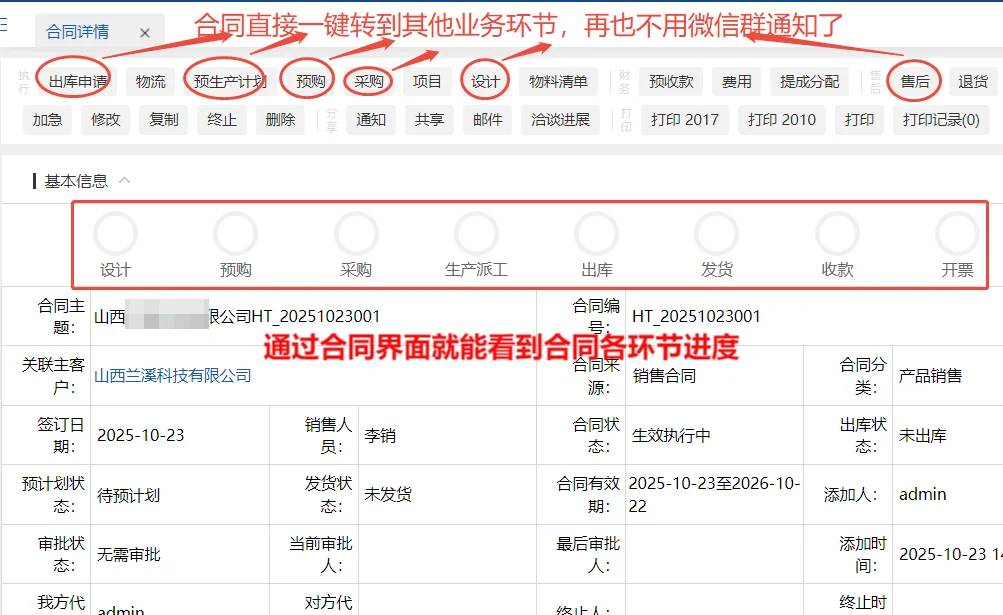Viewport: 1003px width, 615px height.
Task: Click the 预生产计划 toolbar button
Action: click(228, 81)
